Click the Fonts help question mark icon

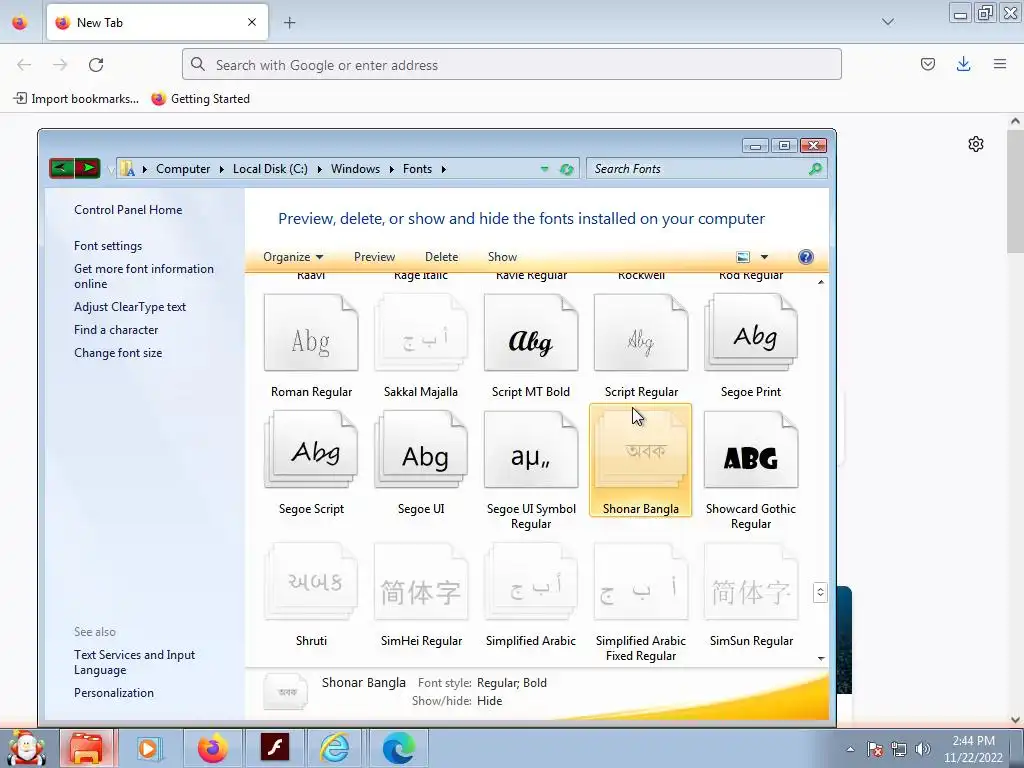point(806,257)
